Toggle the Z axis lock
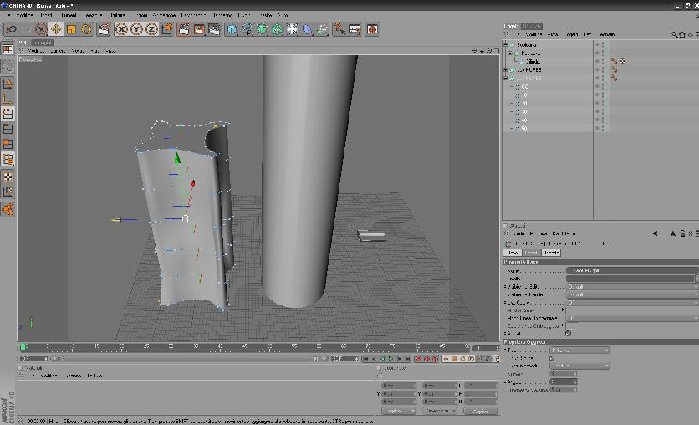The height and width of the screenshot is (425, 699). tap(152, 29)
